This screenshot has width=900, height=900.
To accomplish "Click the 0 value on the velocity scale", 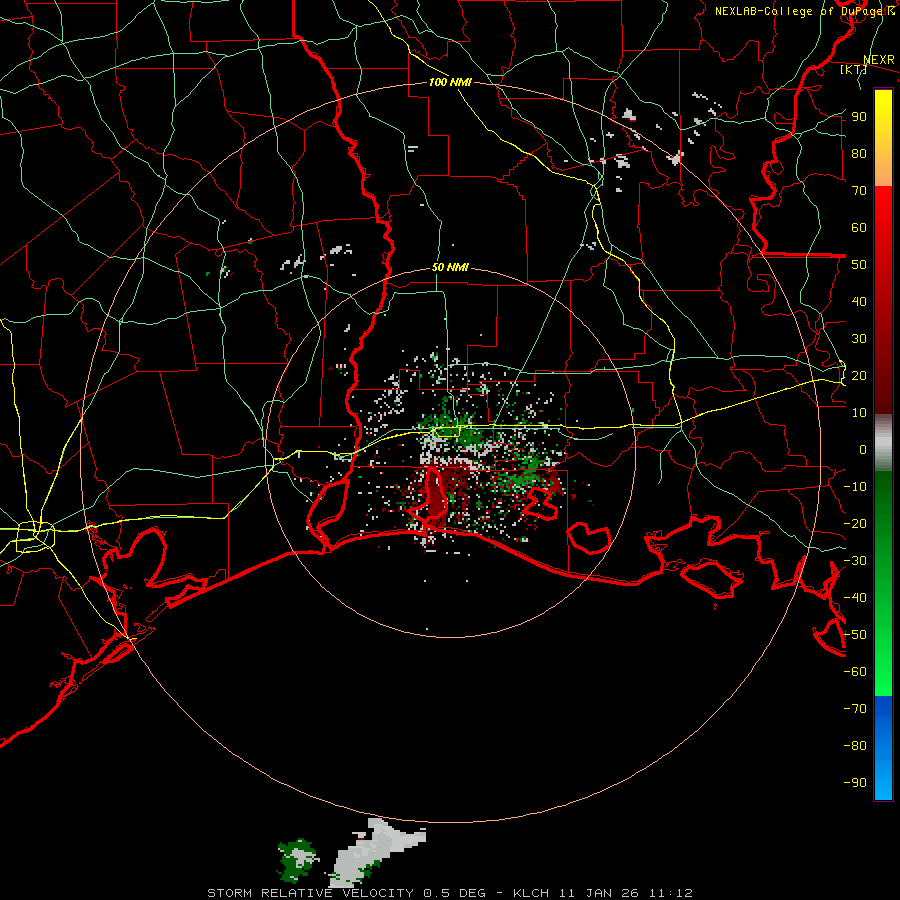I will point(863,449).
